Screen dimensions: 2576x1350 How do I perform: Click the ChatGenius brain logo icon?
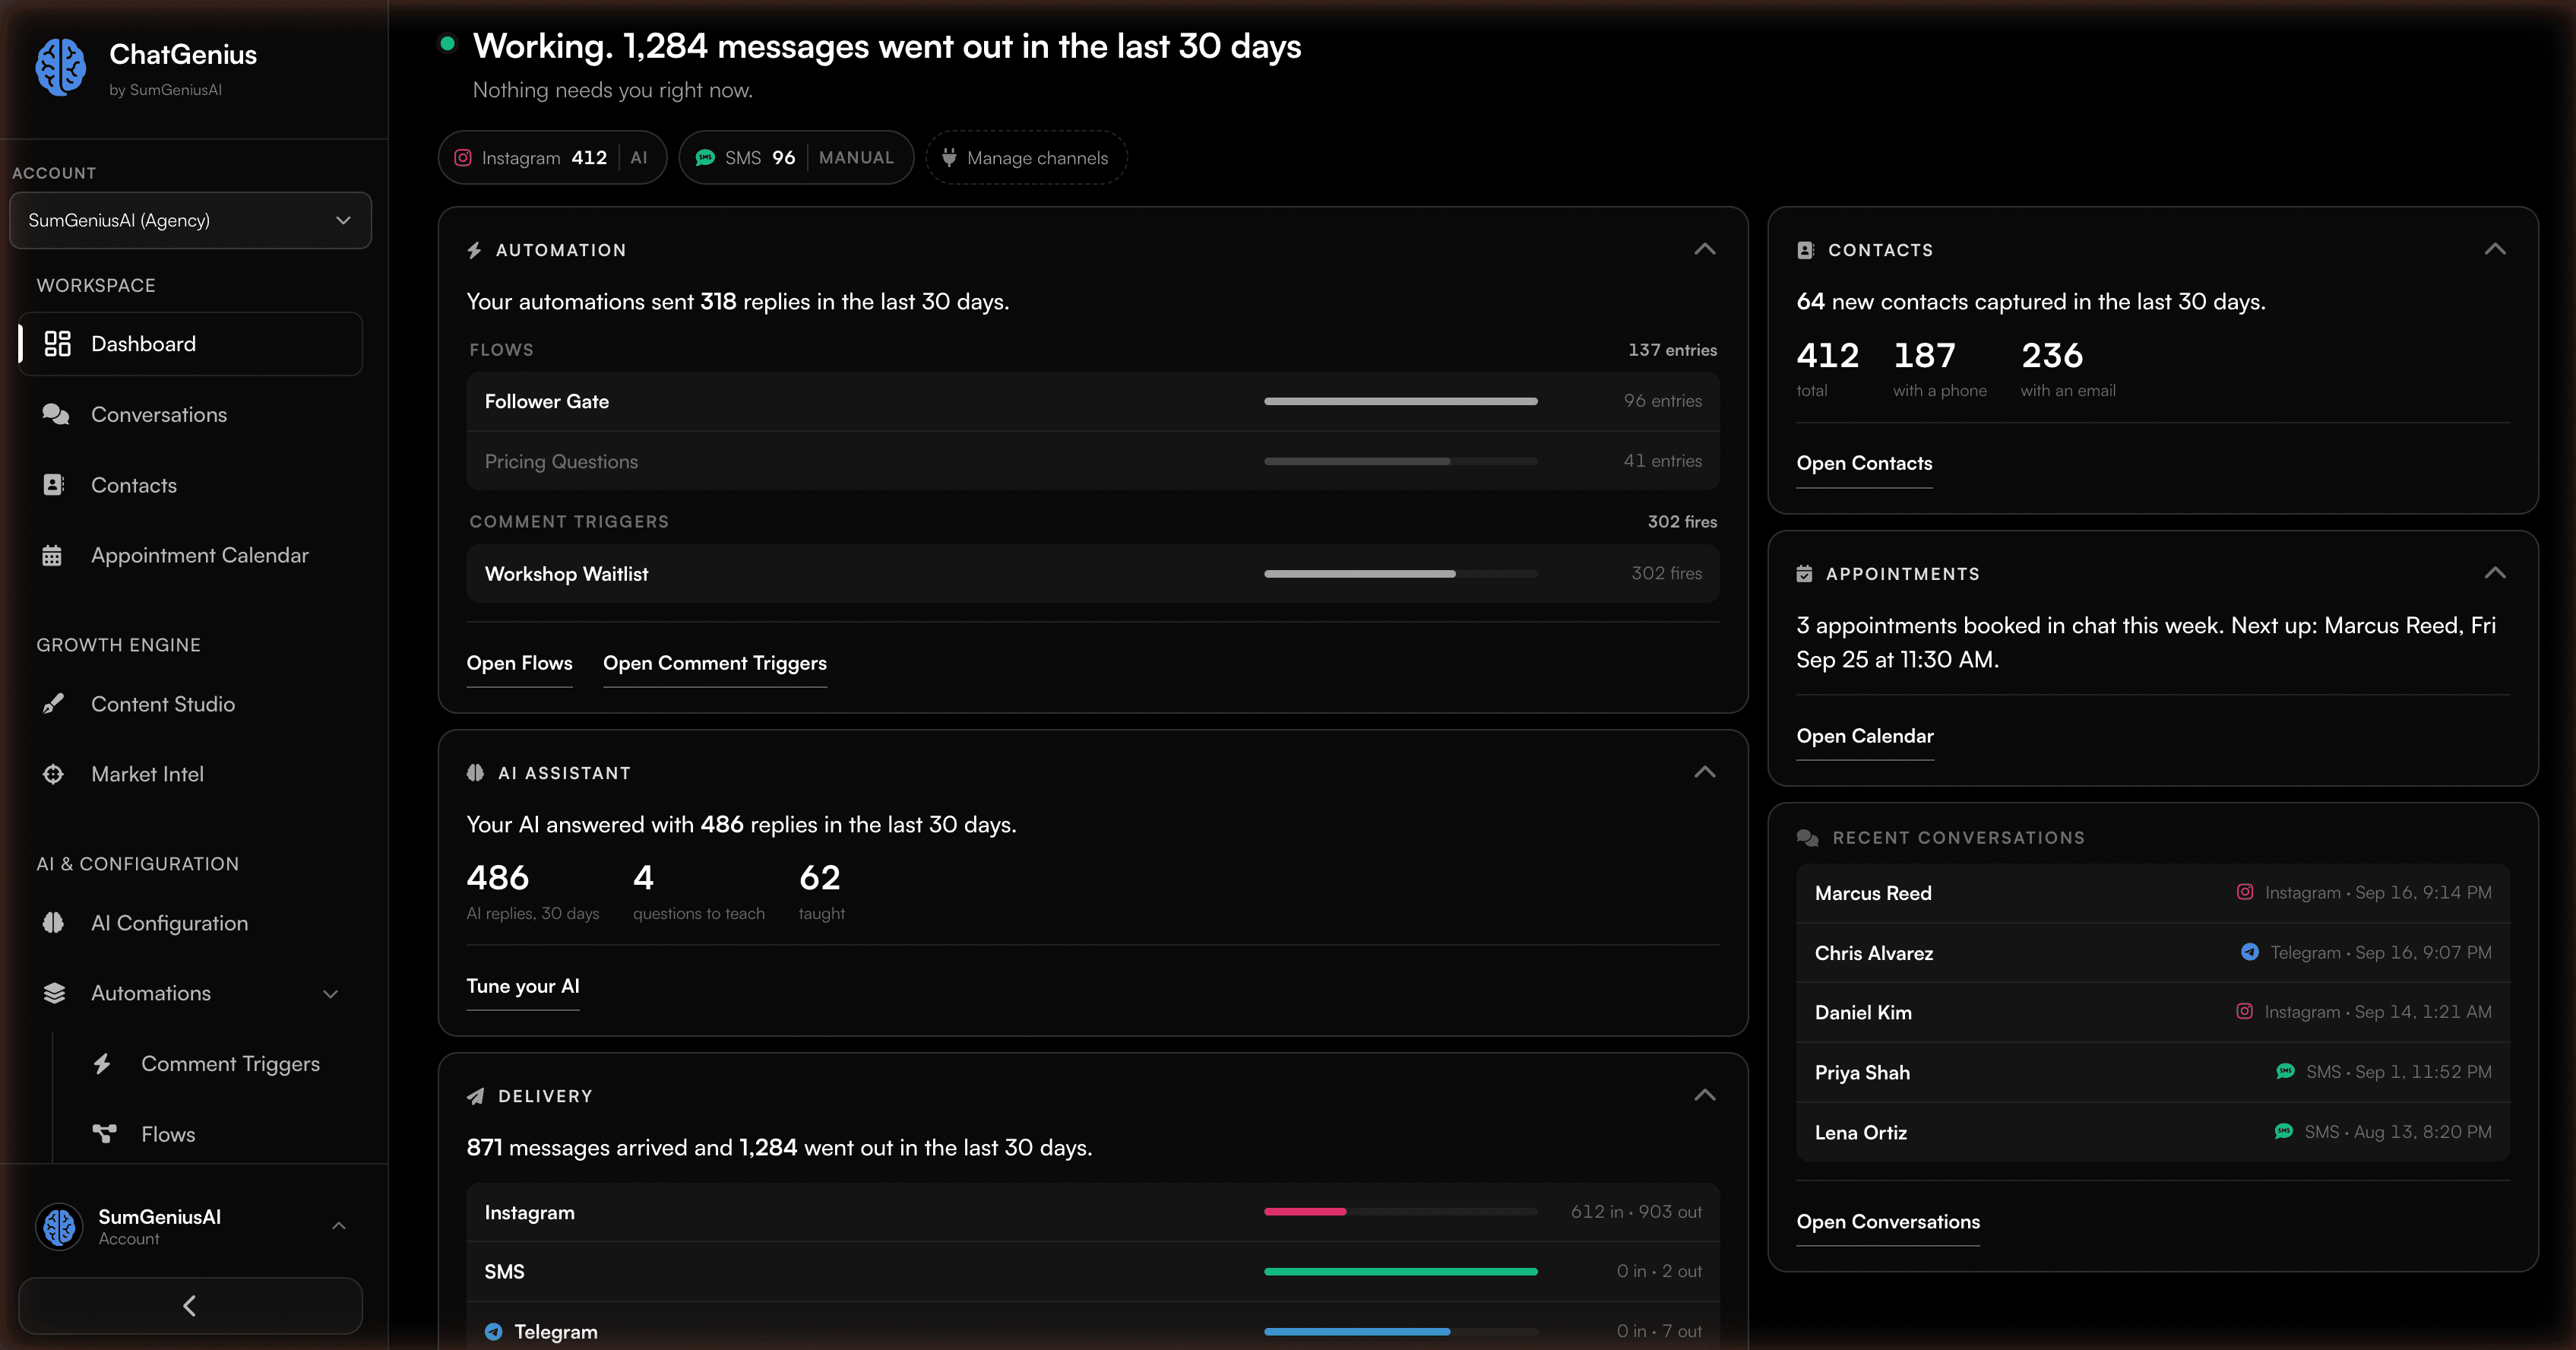(60, 67)
